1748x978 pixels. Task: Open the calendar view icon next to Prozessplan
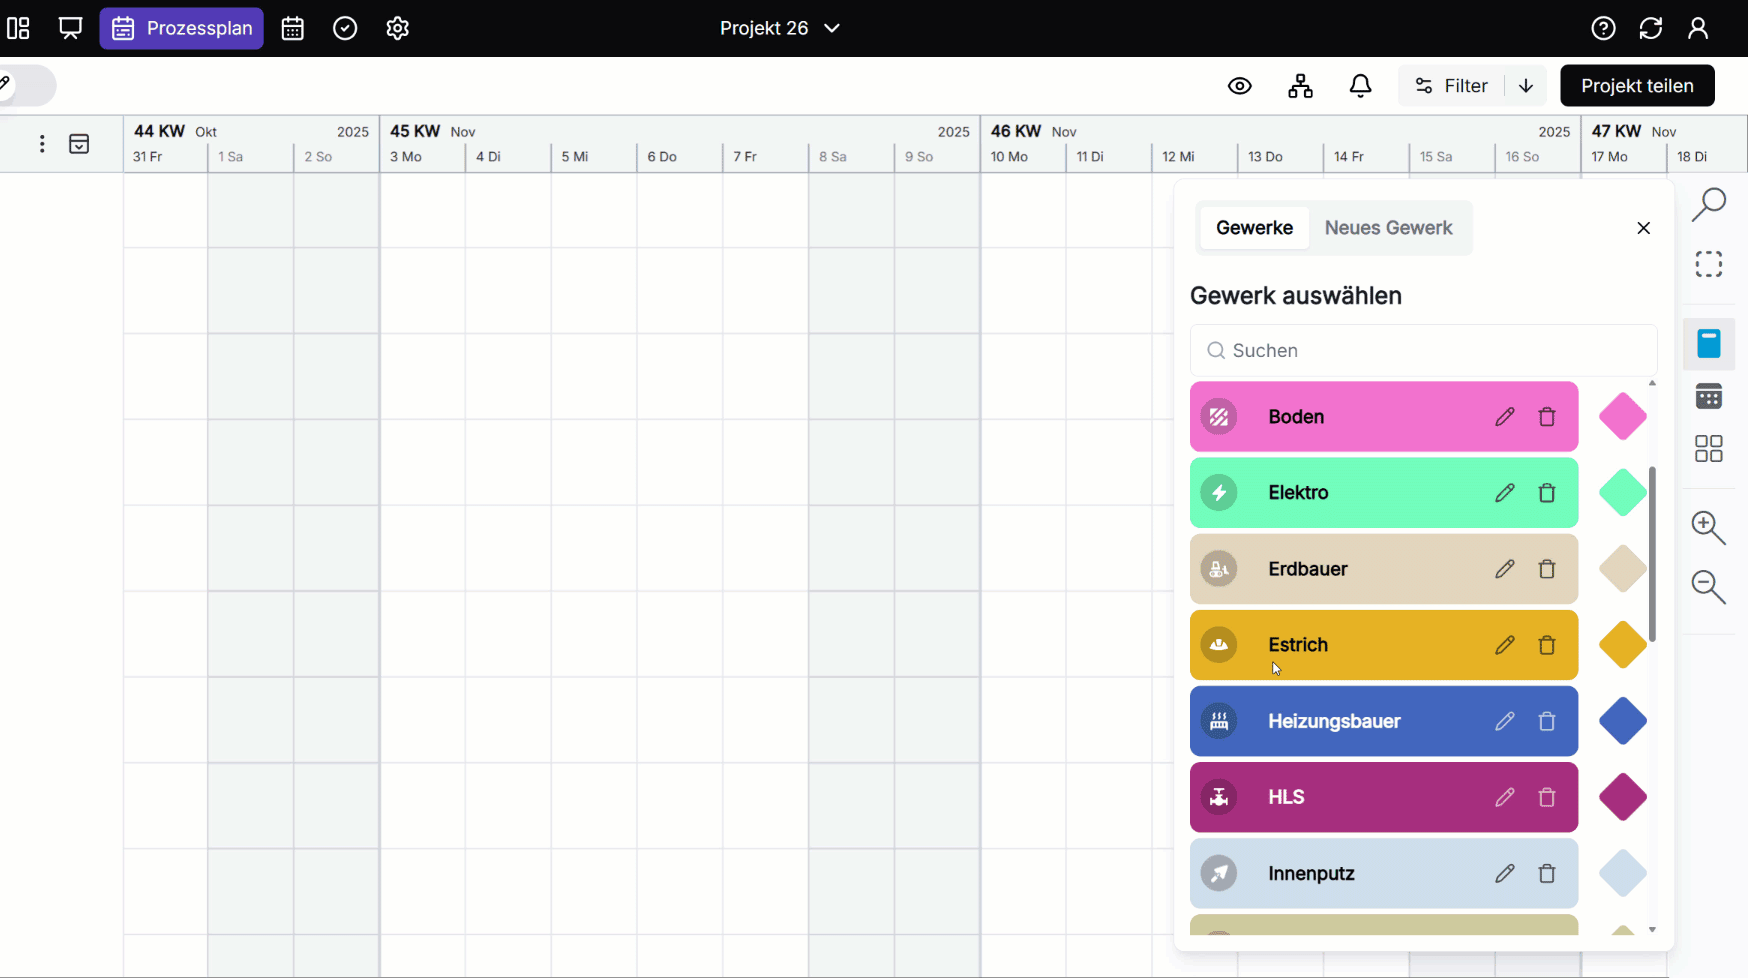[292, 28]
